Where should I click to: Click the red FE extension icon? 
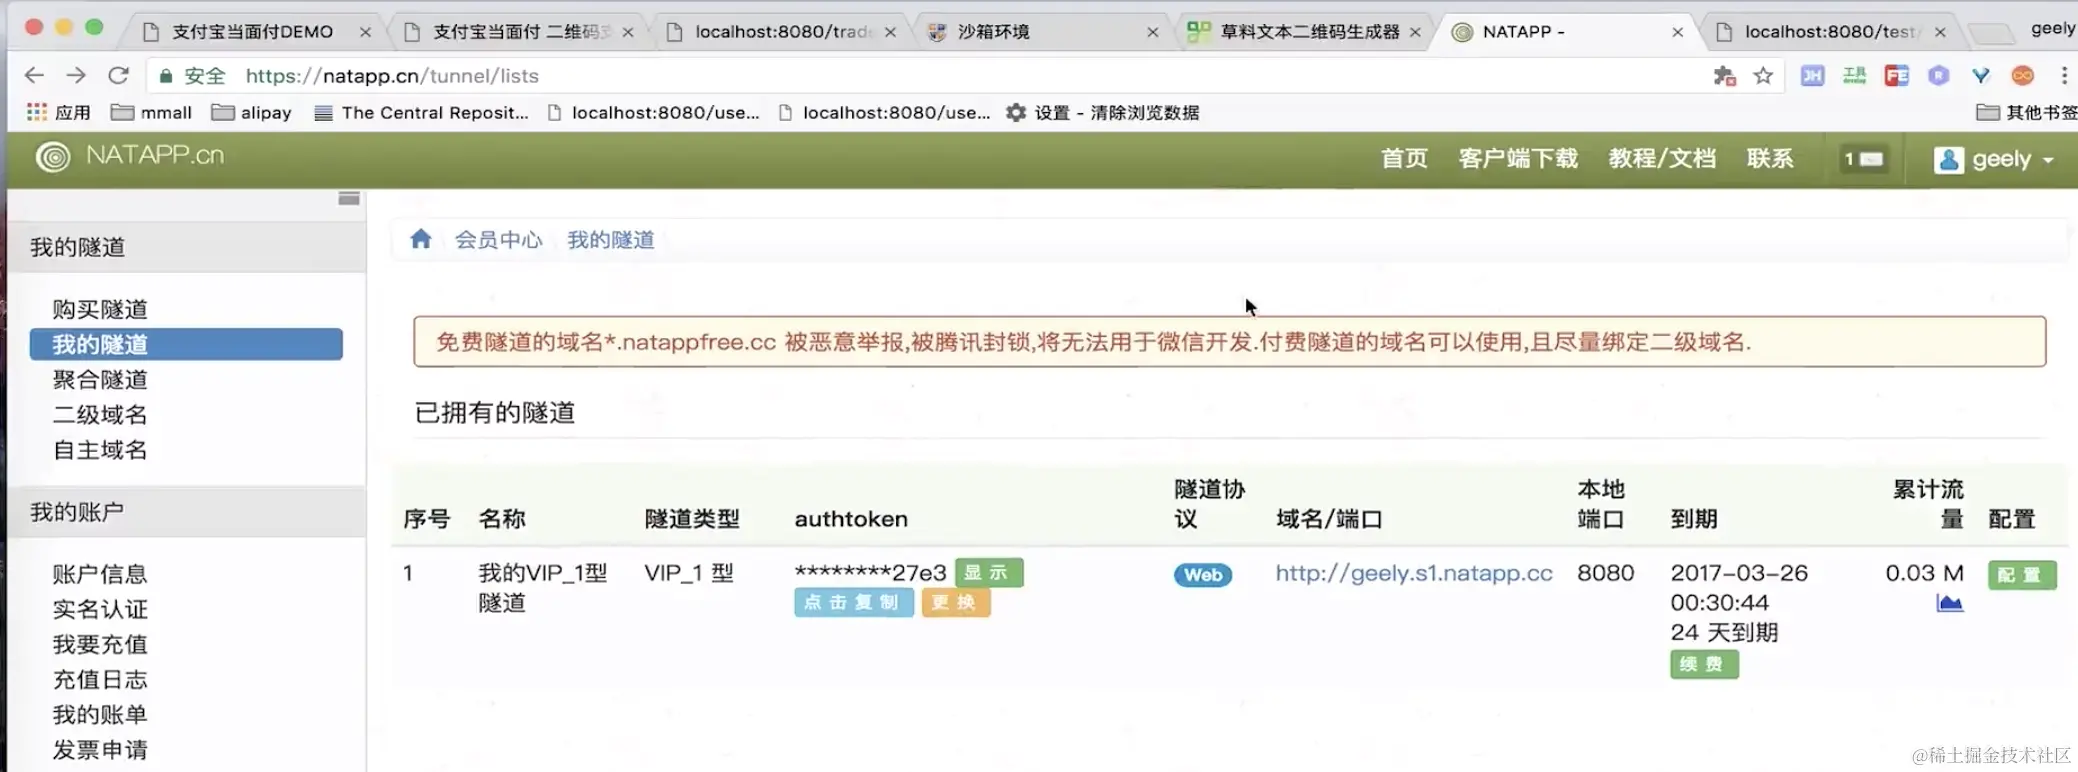click(x=1896, y=76)
